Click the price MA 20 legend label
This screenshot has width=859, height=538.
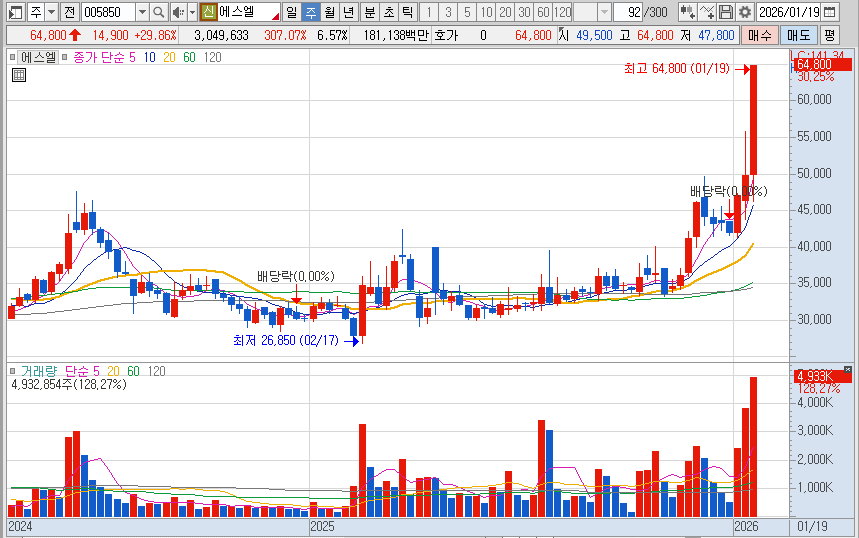point(169,58)
